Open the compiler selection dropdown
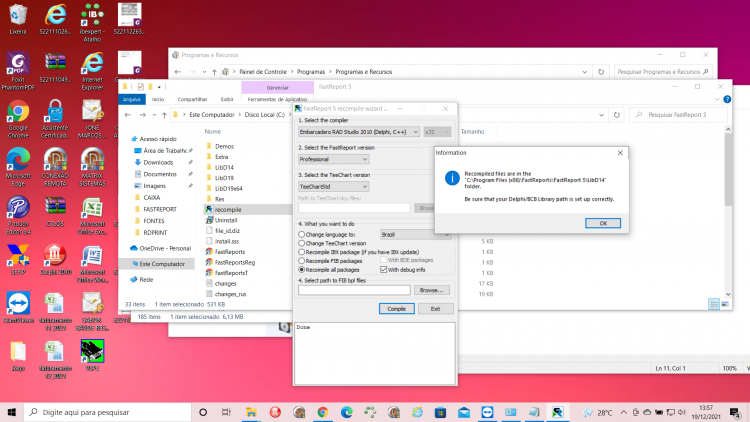Screen dimensions: 750x422 click(359, 132)
